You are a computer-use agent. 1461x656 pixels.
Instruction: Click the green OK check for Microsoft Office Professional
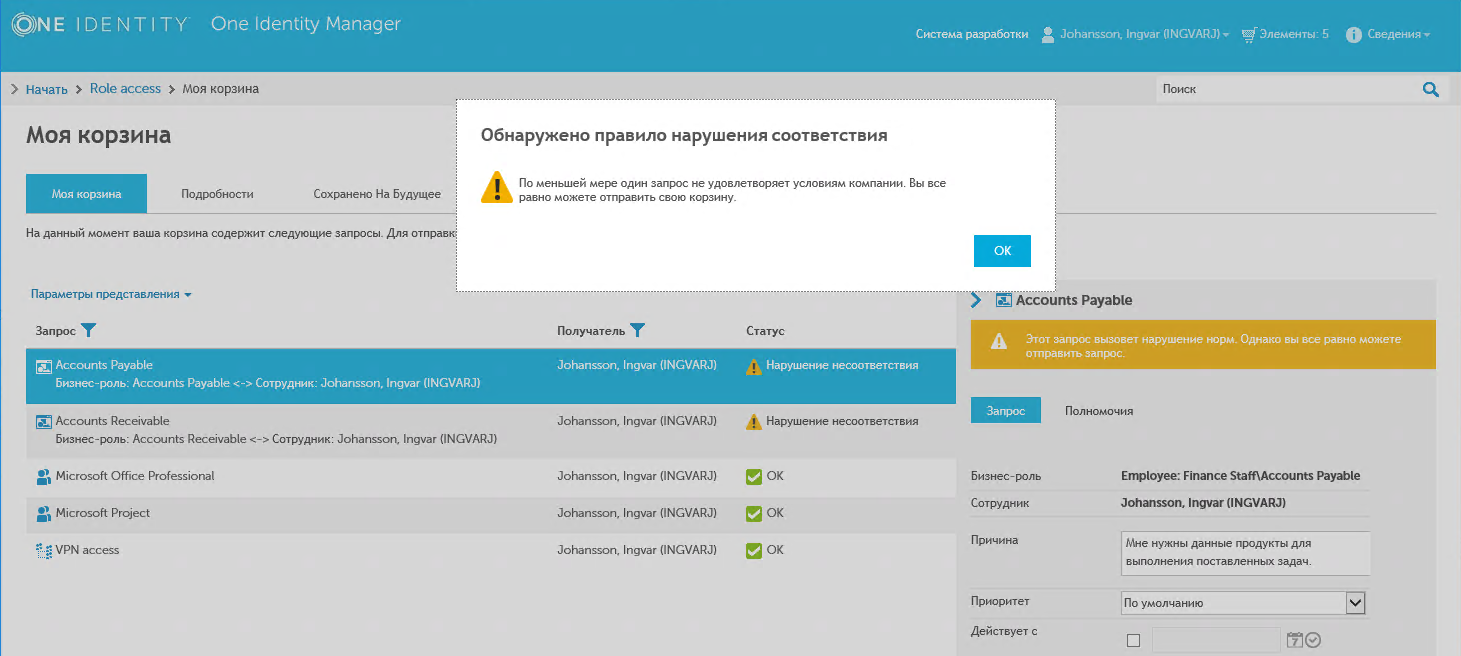754,477
